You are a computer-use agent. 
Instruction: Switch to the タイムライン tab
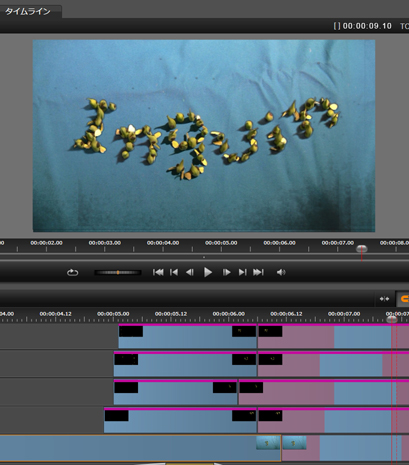(x=28, y=12)
